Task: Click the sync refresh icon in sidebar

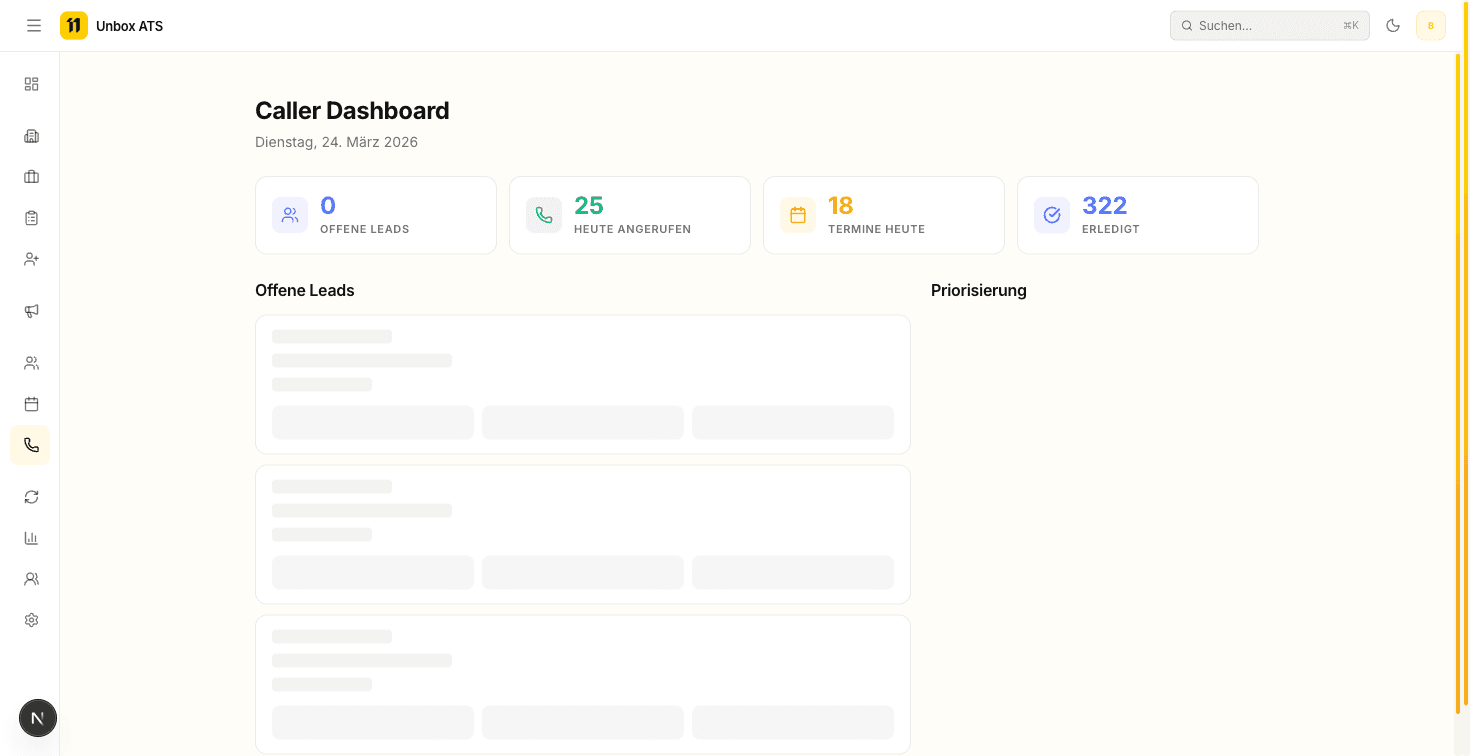Action: (x=30, y=496)
